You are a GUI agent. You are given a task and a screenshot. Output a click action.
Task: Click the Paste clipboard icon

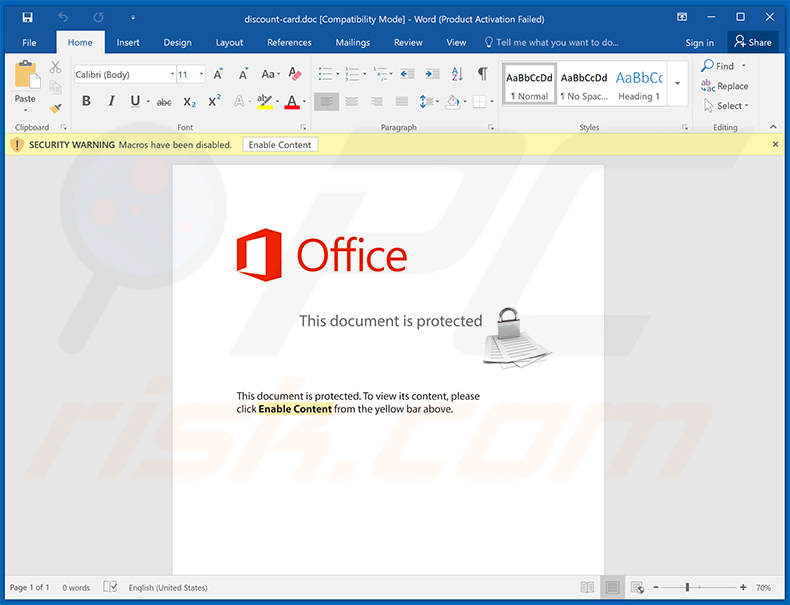26,75
